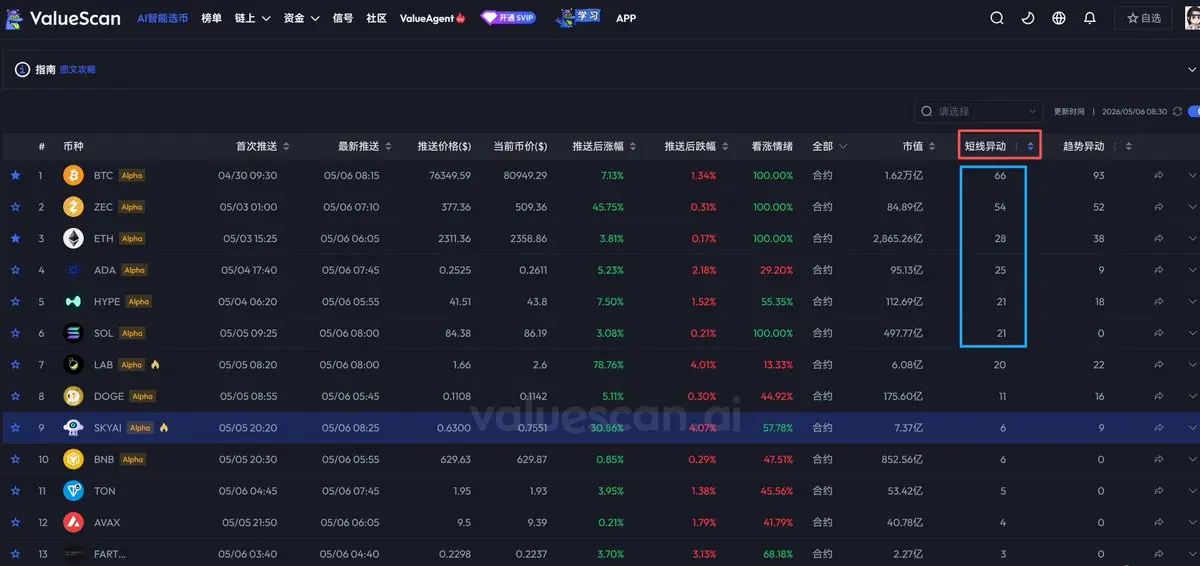Open the search magnifier in the top bar
This screenshot has height=566, width=1200.
pos(997,18)
